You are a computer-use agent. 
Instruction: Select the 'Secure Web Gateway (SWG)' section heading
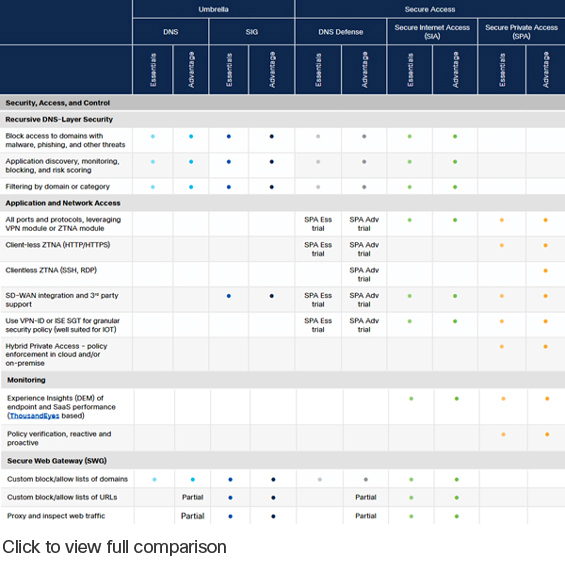point(57,461)
